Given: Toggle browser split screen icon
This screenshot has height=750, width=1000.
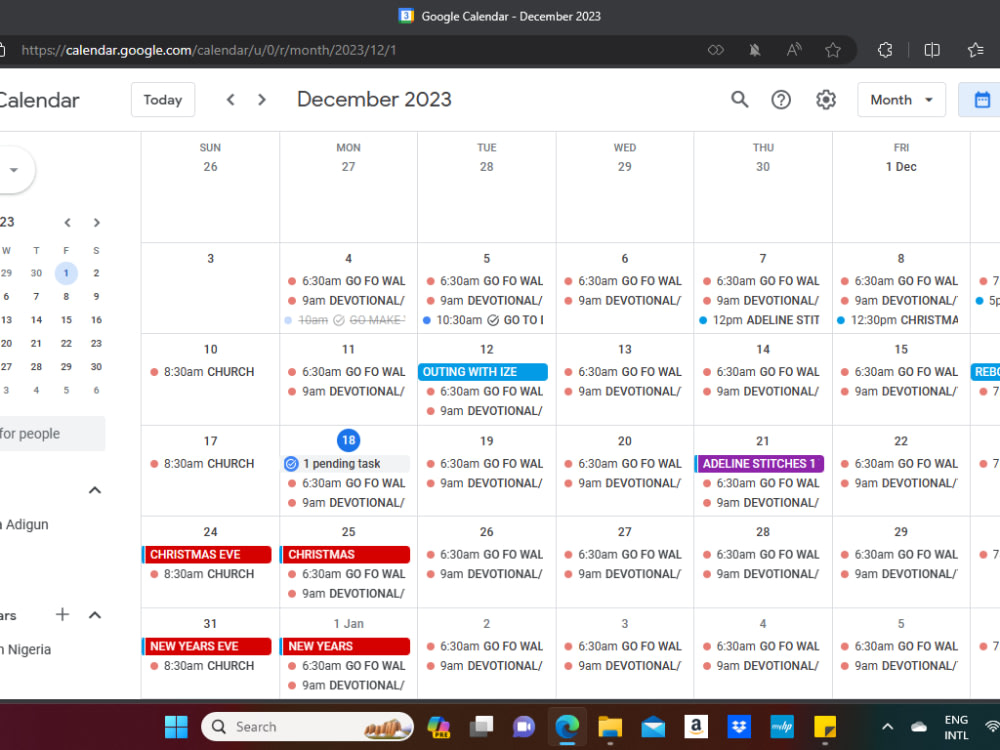Looking at the screenshot, I should (932, 50).
